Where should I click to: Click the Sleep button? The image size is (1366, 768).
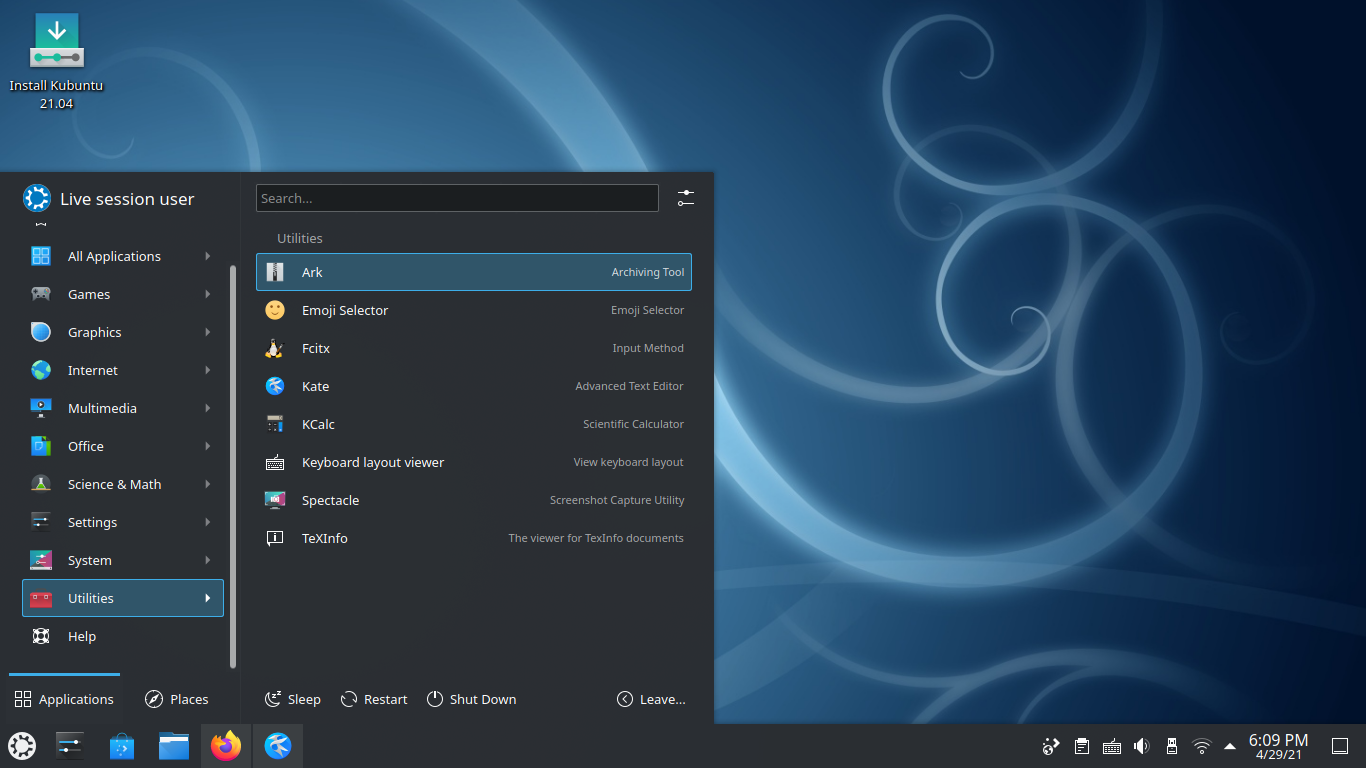[x=293, y=699]
